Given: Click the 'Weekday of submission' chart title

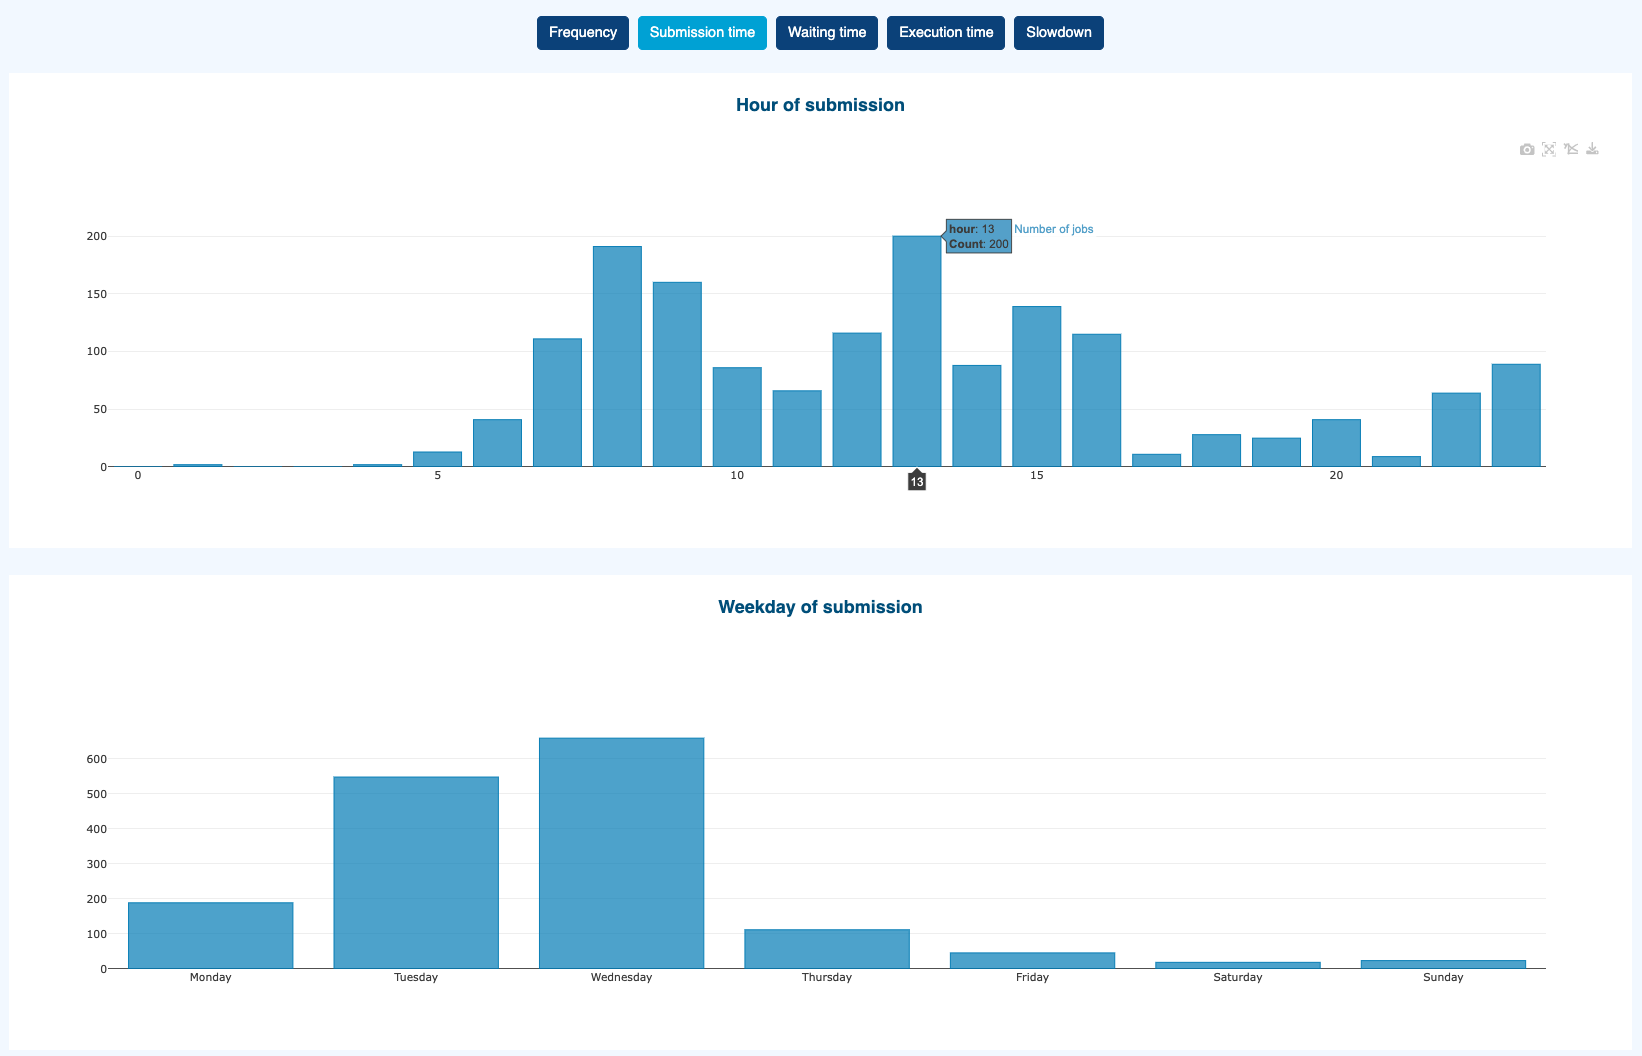Looking at the screenshot, I should pos(820,607).
